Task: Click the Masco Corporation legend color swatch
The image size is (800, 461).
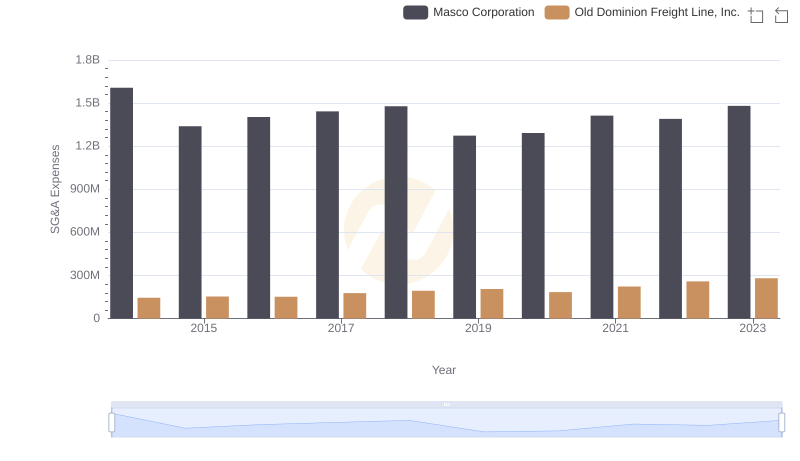Action: [x=415, y=12]
